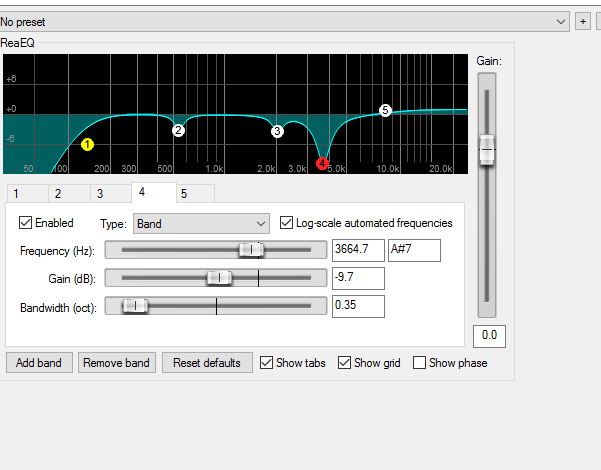Toggle Log-scale automated frequencies checkbox
This screenshot has width=601, height=470.
[x=286, y=223]
